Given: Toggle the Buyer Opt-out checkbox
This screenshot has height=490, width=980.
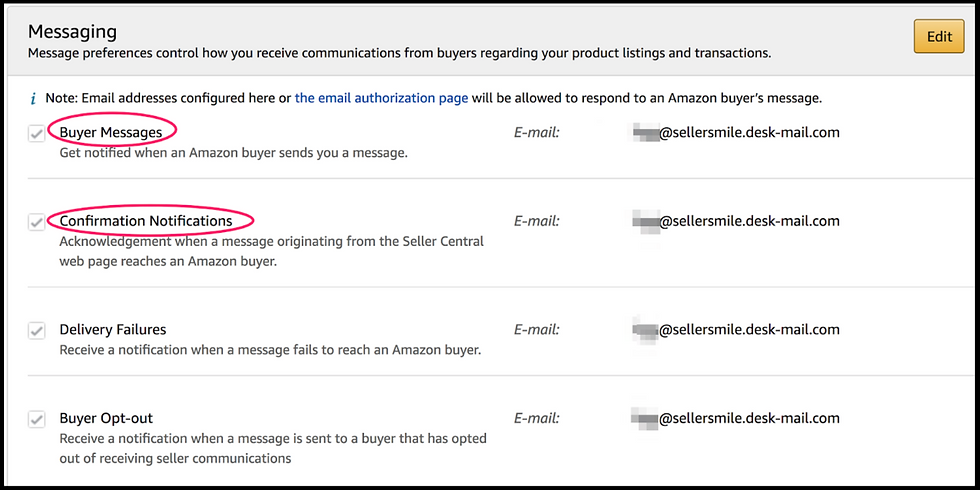Looking at the screenshot, I should tap(37, 420).
